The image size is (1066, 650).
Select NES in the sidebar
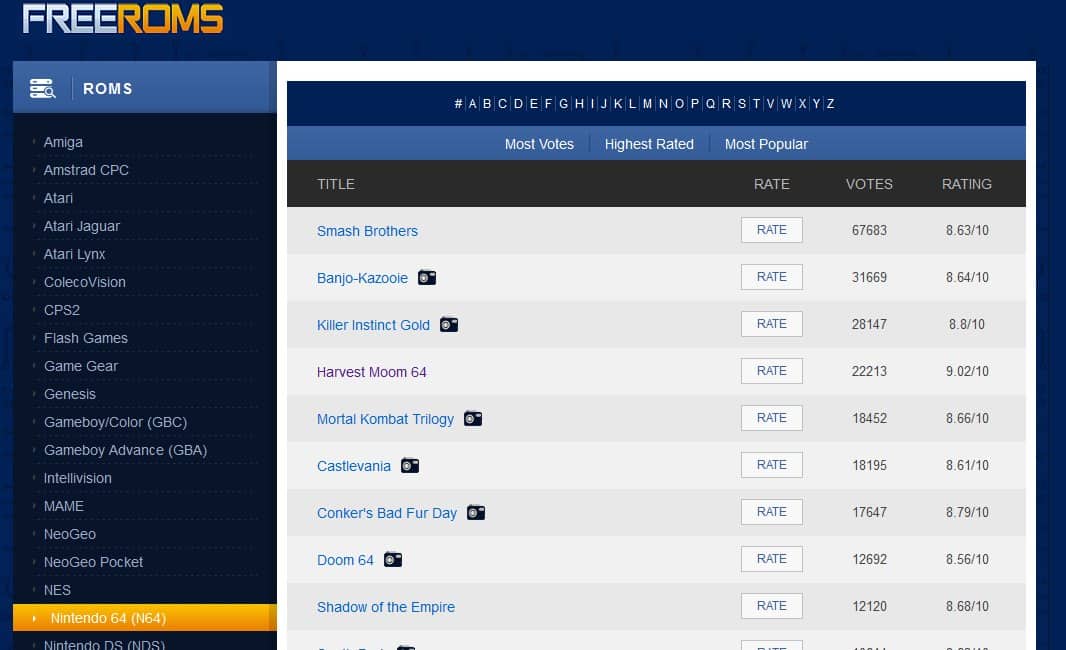point(57,589)
